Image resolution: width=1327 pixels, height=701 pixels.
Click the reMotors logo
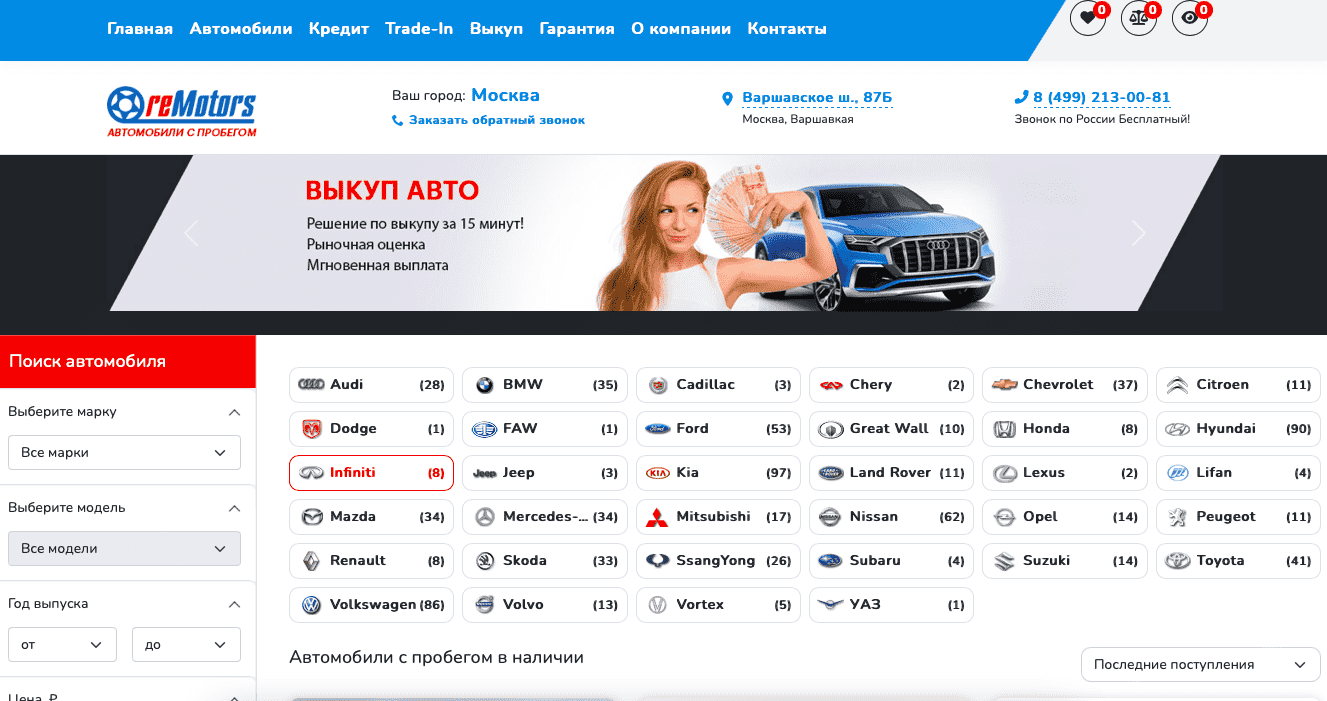pyautogui.click(x=180, y=108)
